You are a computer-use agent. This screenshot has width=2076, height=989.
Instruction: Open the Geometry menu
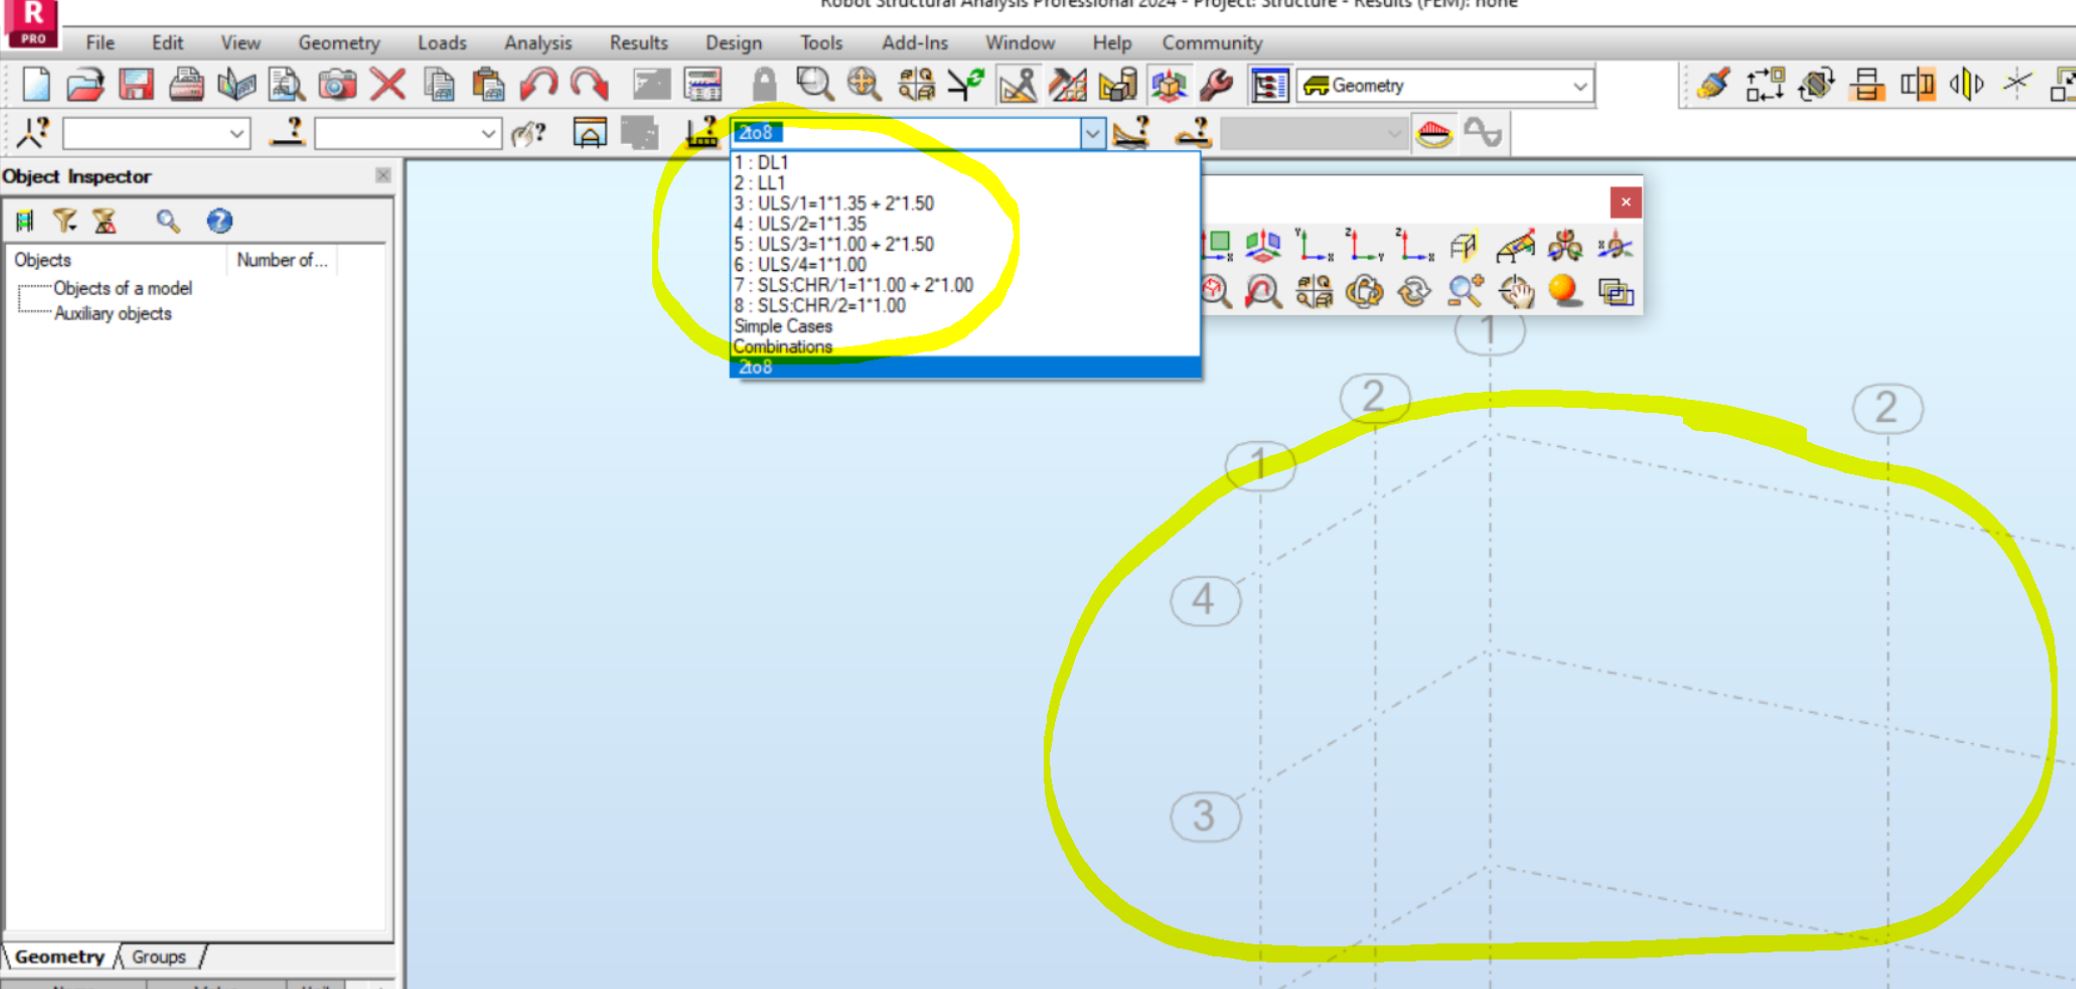339,43
